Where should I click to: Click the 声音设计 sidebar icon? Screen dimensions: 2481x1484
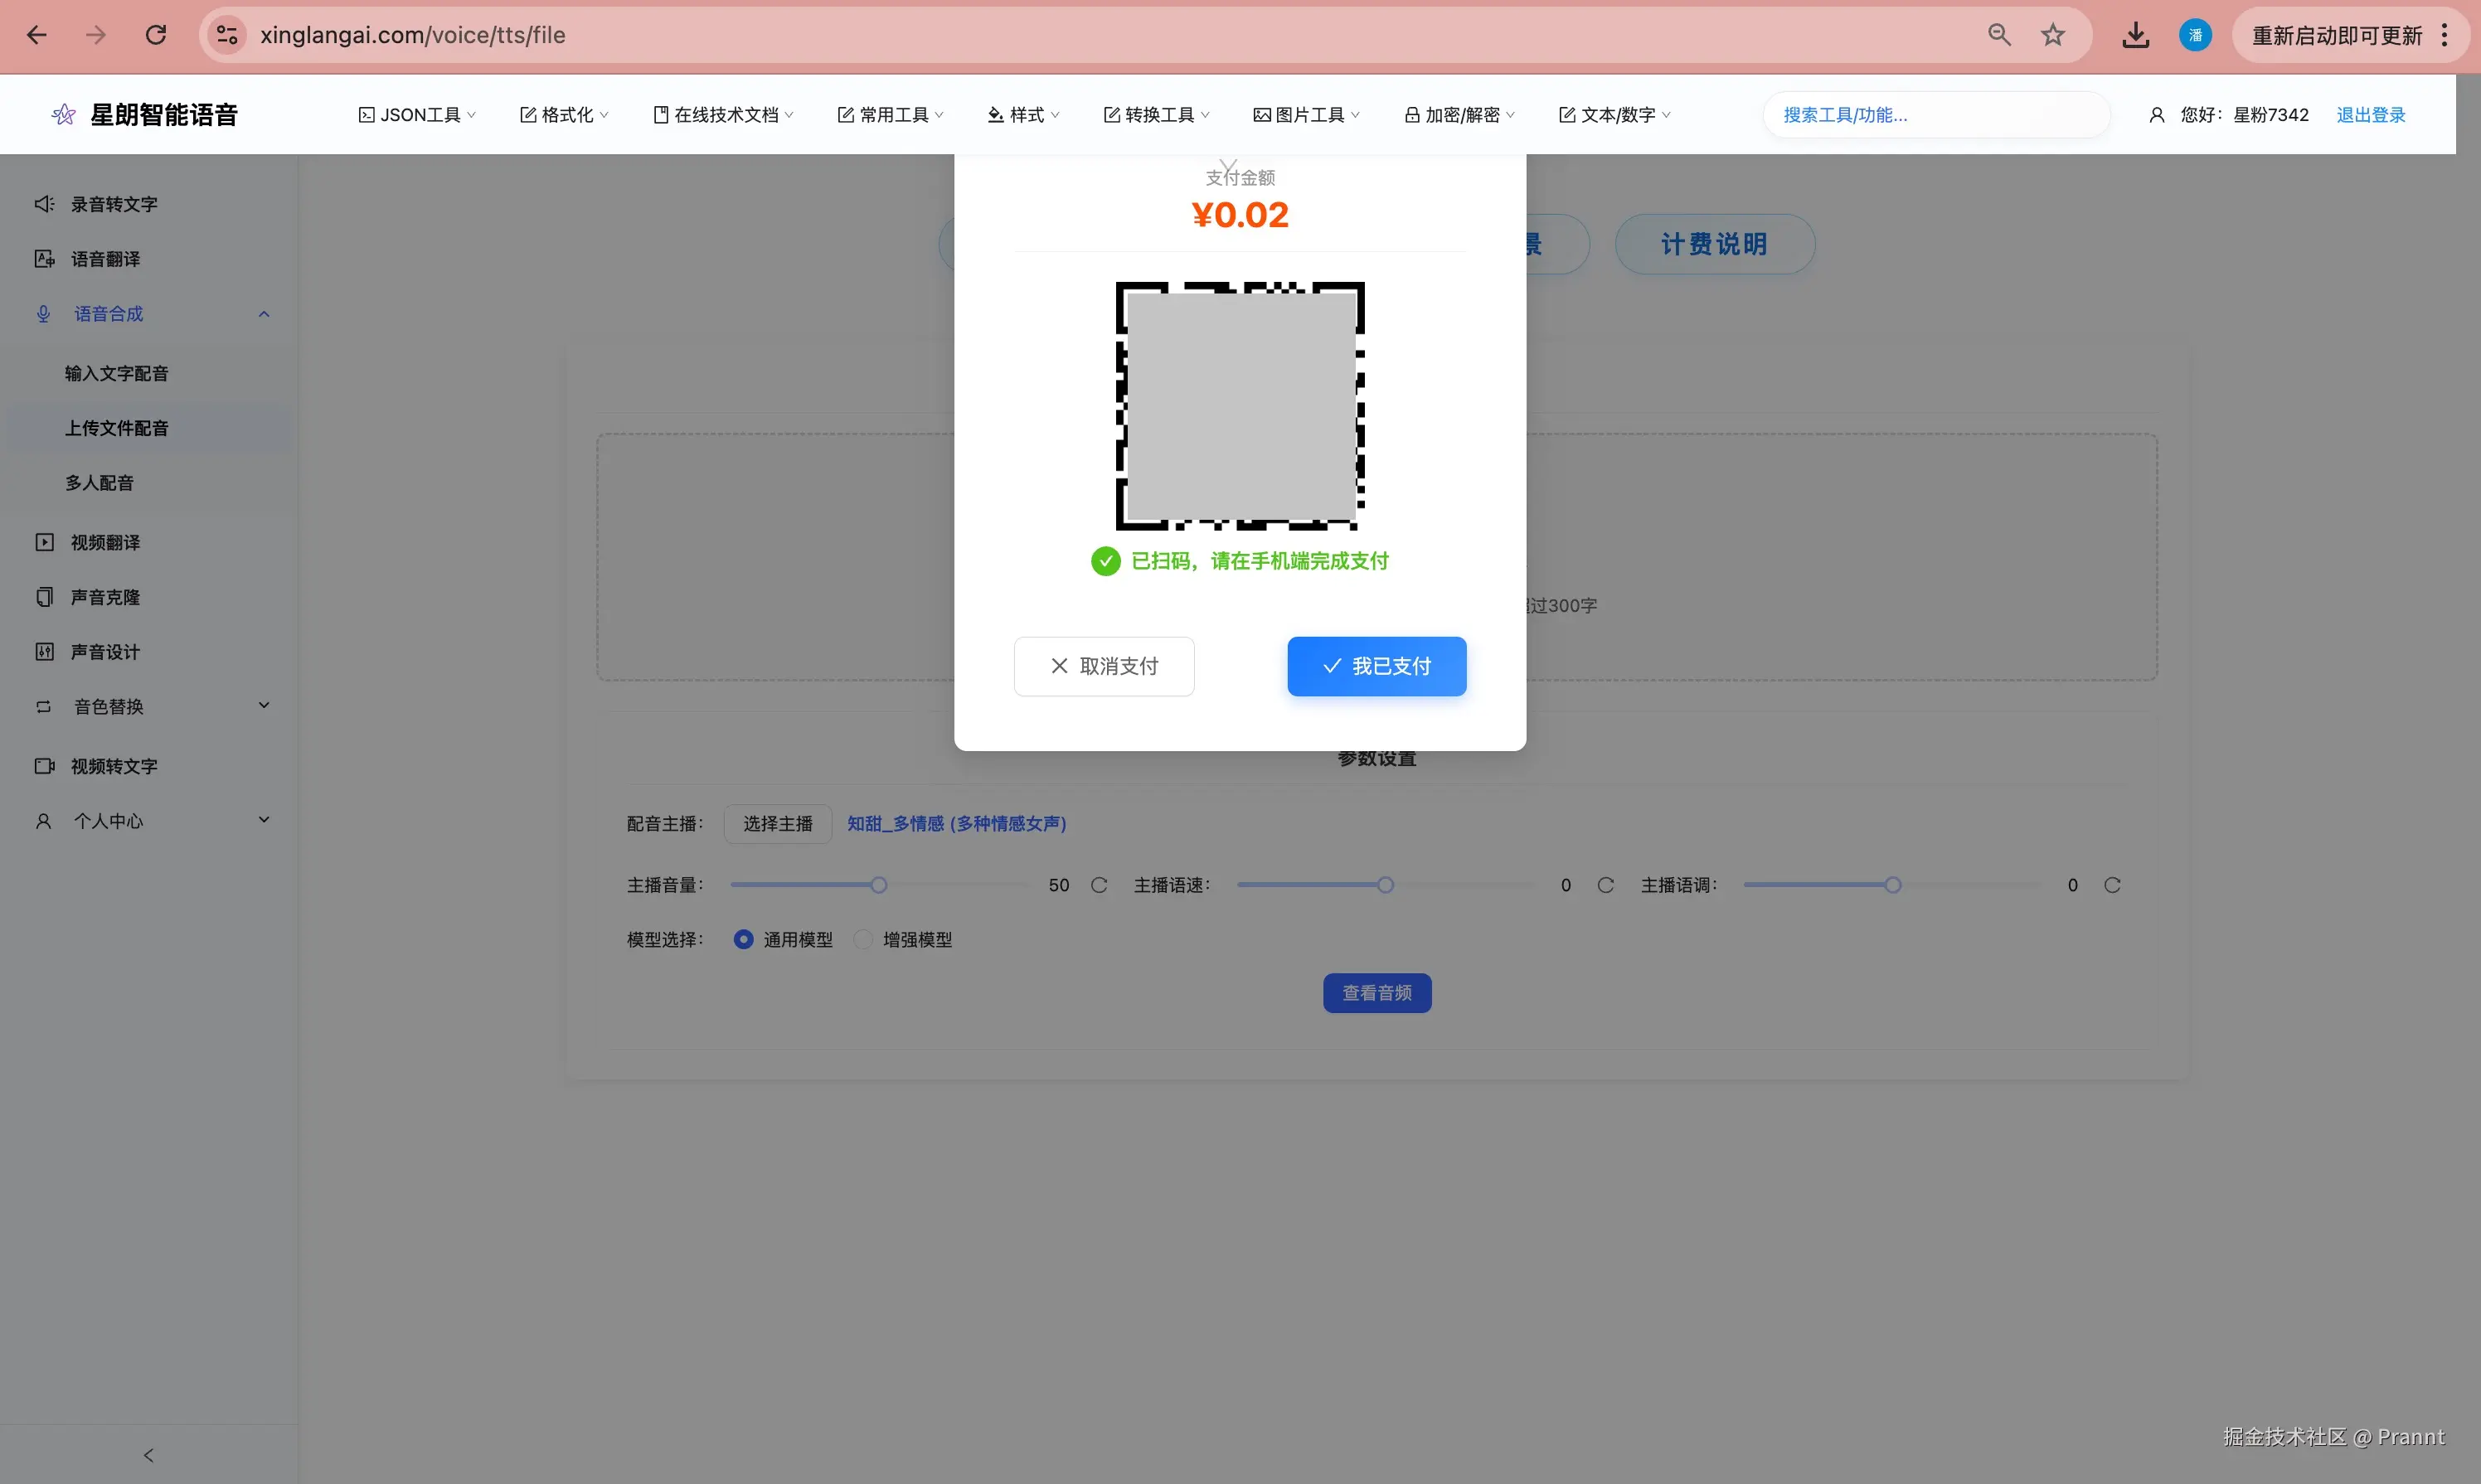pyautogui.click(x=44, y=652)
